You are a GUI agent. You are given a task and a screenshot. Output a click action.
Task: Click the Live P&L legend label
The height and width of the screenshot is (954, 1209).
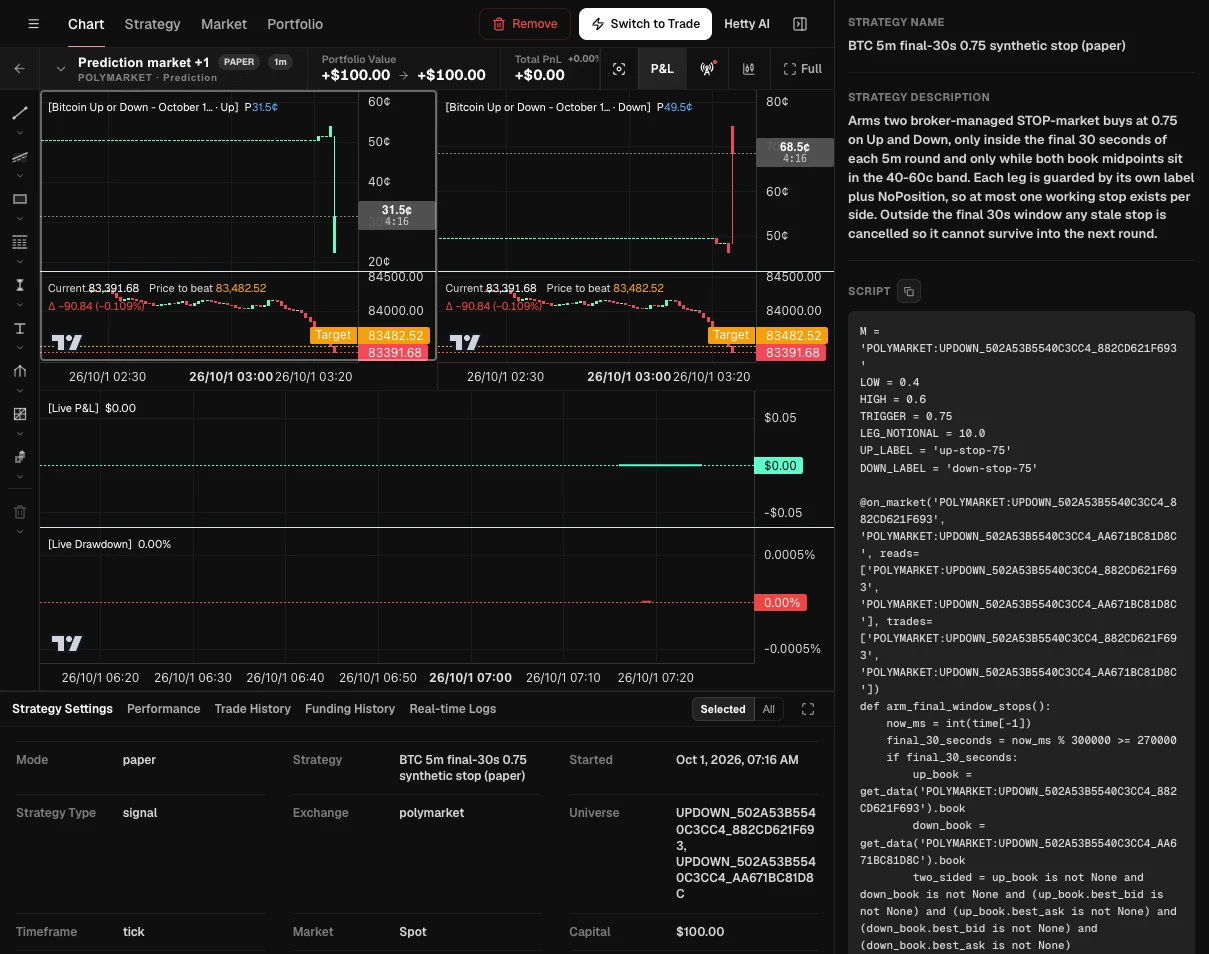(73, 408)
